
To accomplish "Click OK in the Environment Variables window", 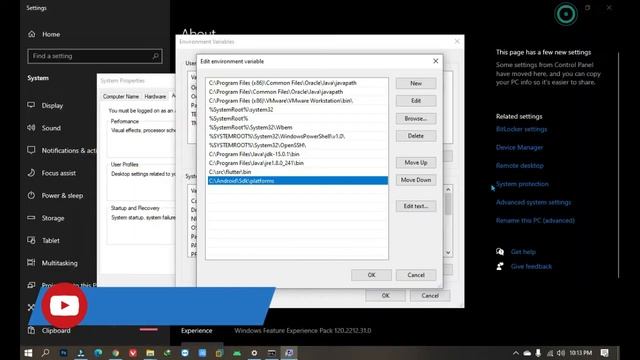I will (385, 296).
